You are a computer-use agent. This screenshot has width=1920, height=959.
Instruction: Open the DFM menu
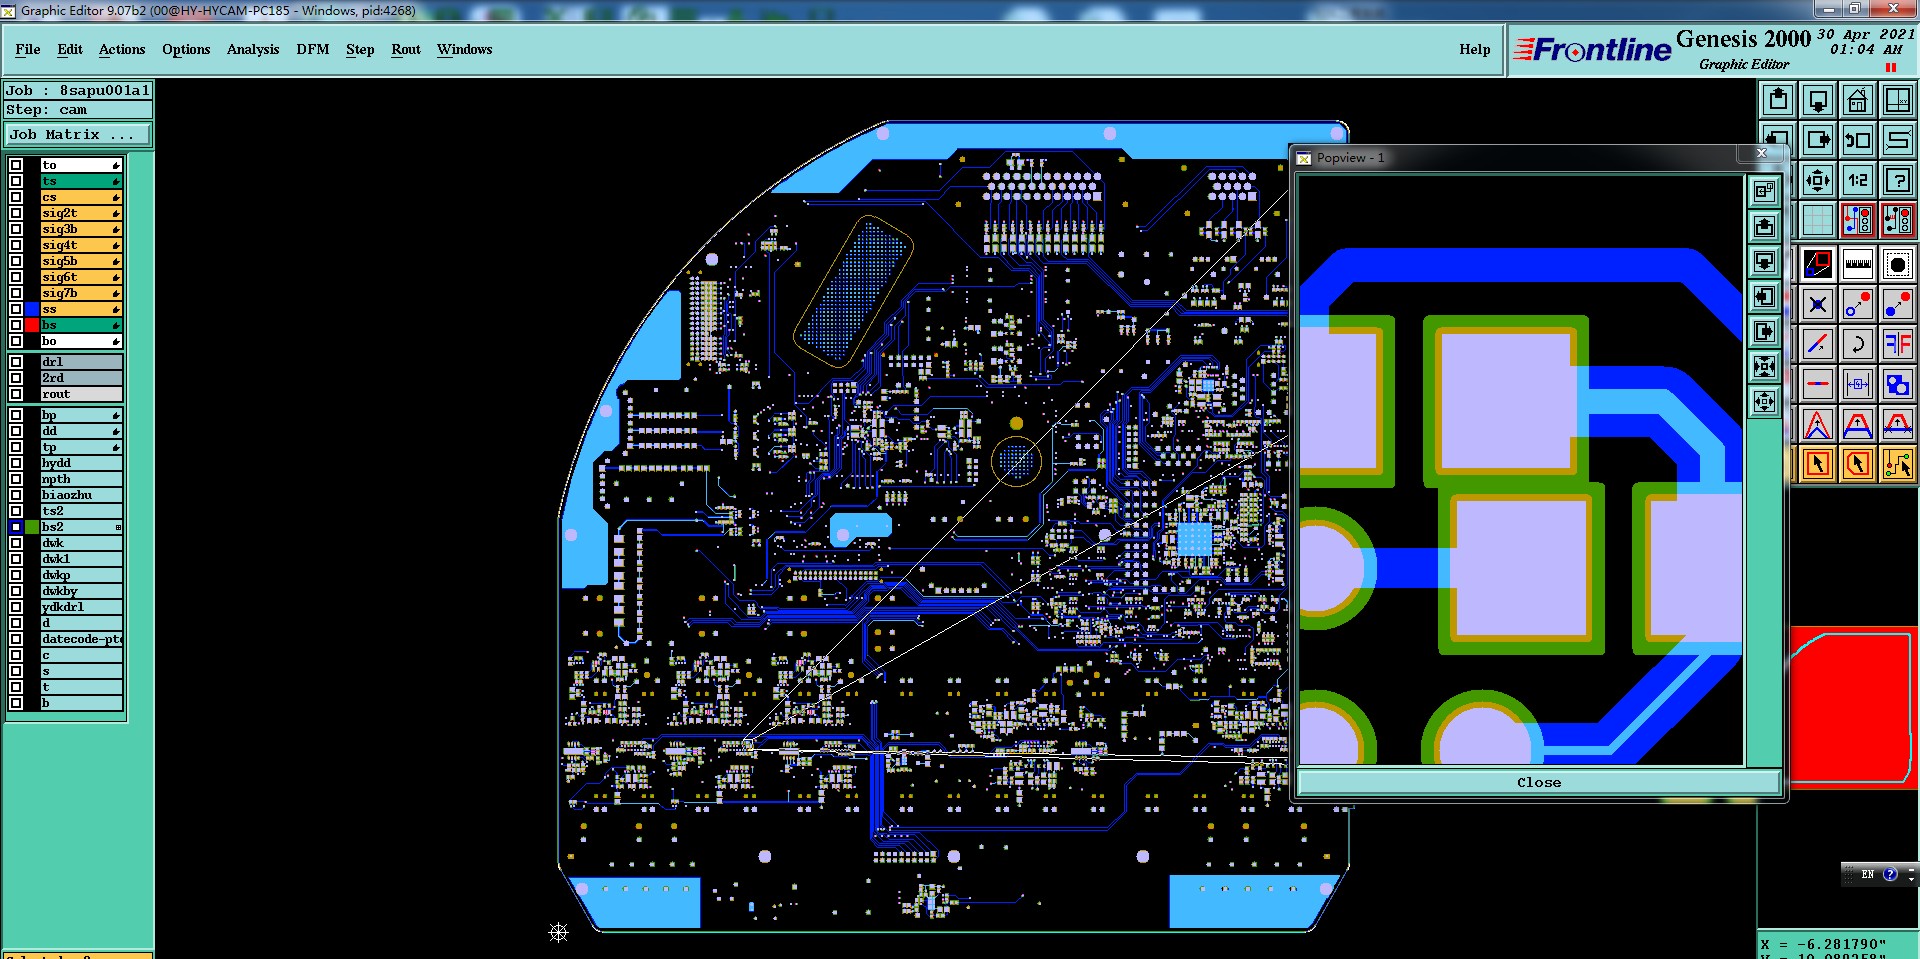[313, 49]
